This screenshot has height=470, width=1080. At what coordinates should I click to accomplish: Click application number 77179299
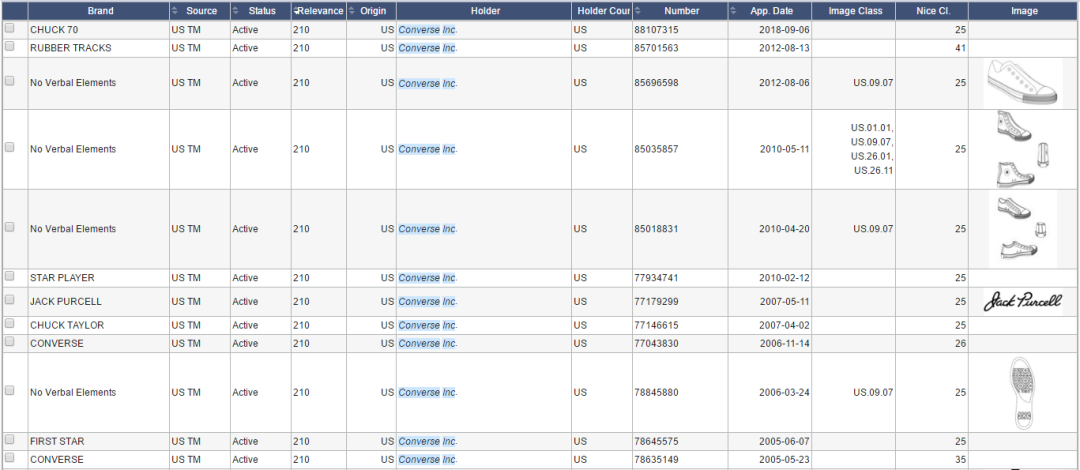tap(656, 302)
